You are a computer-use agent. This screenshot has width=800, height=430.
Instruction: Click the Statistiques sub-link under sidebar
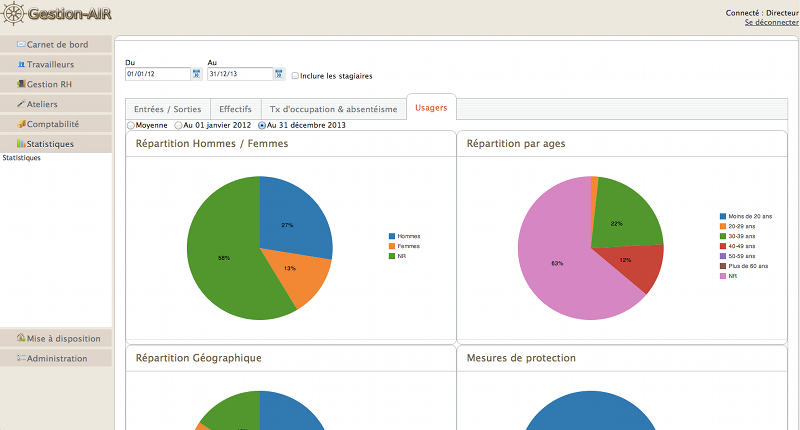21,158
